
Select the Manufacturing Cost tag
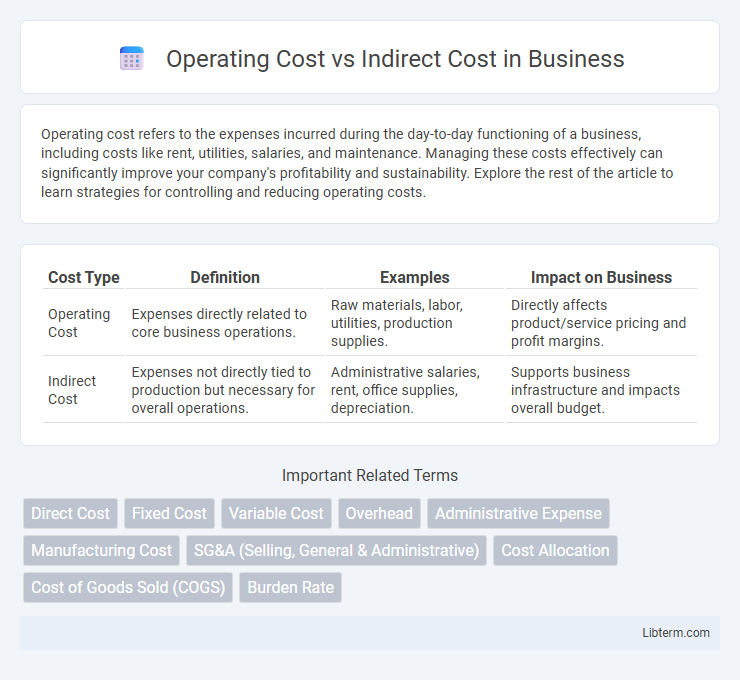(101, 550)
